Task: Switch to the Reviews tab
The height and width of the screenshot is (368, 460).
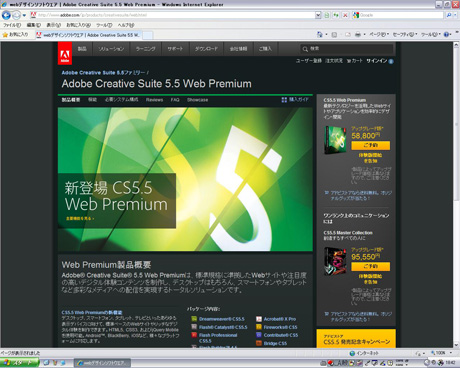Action: 154,100
